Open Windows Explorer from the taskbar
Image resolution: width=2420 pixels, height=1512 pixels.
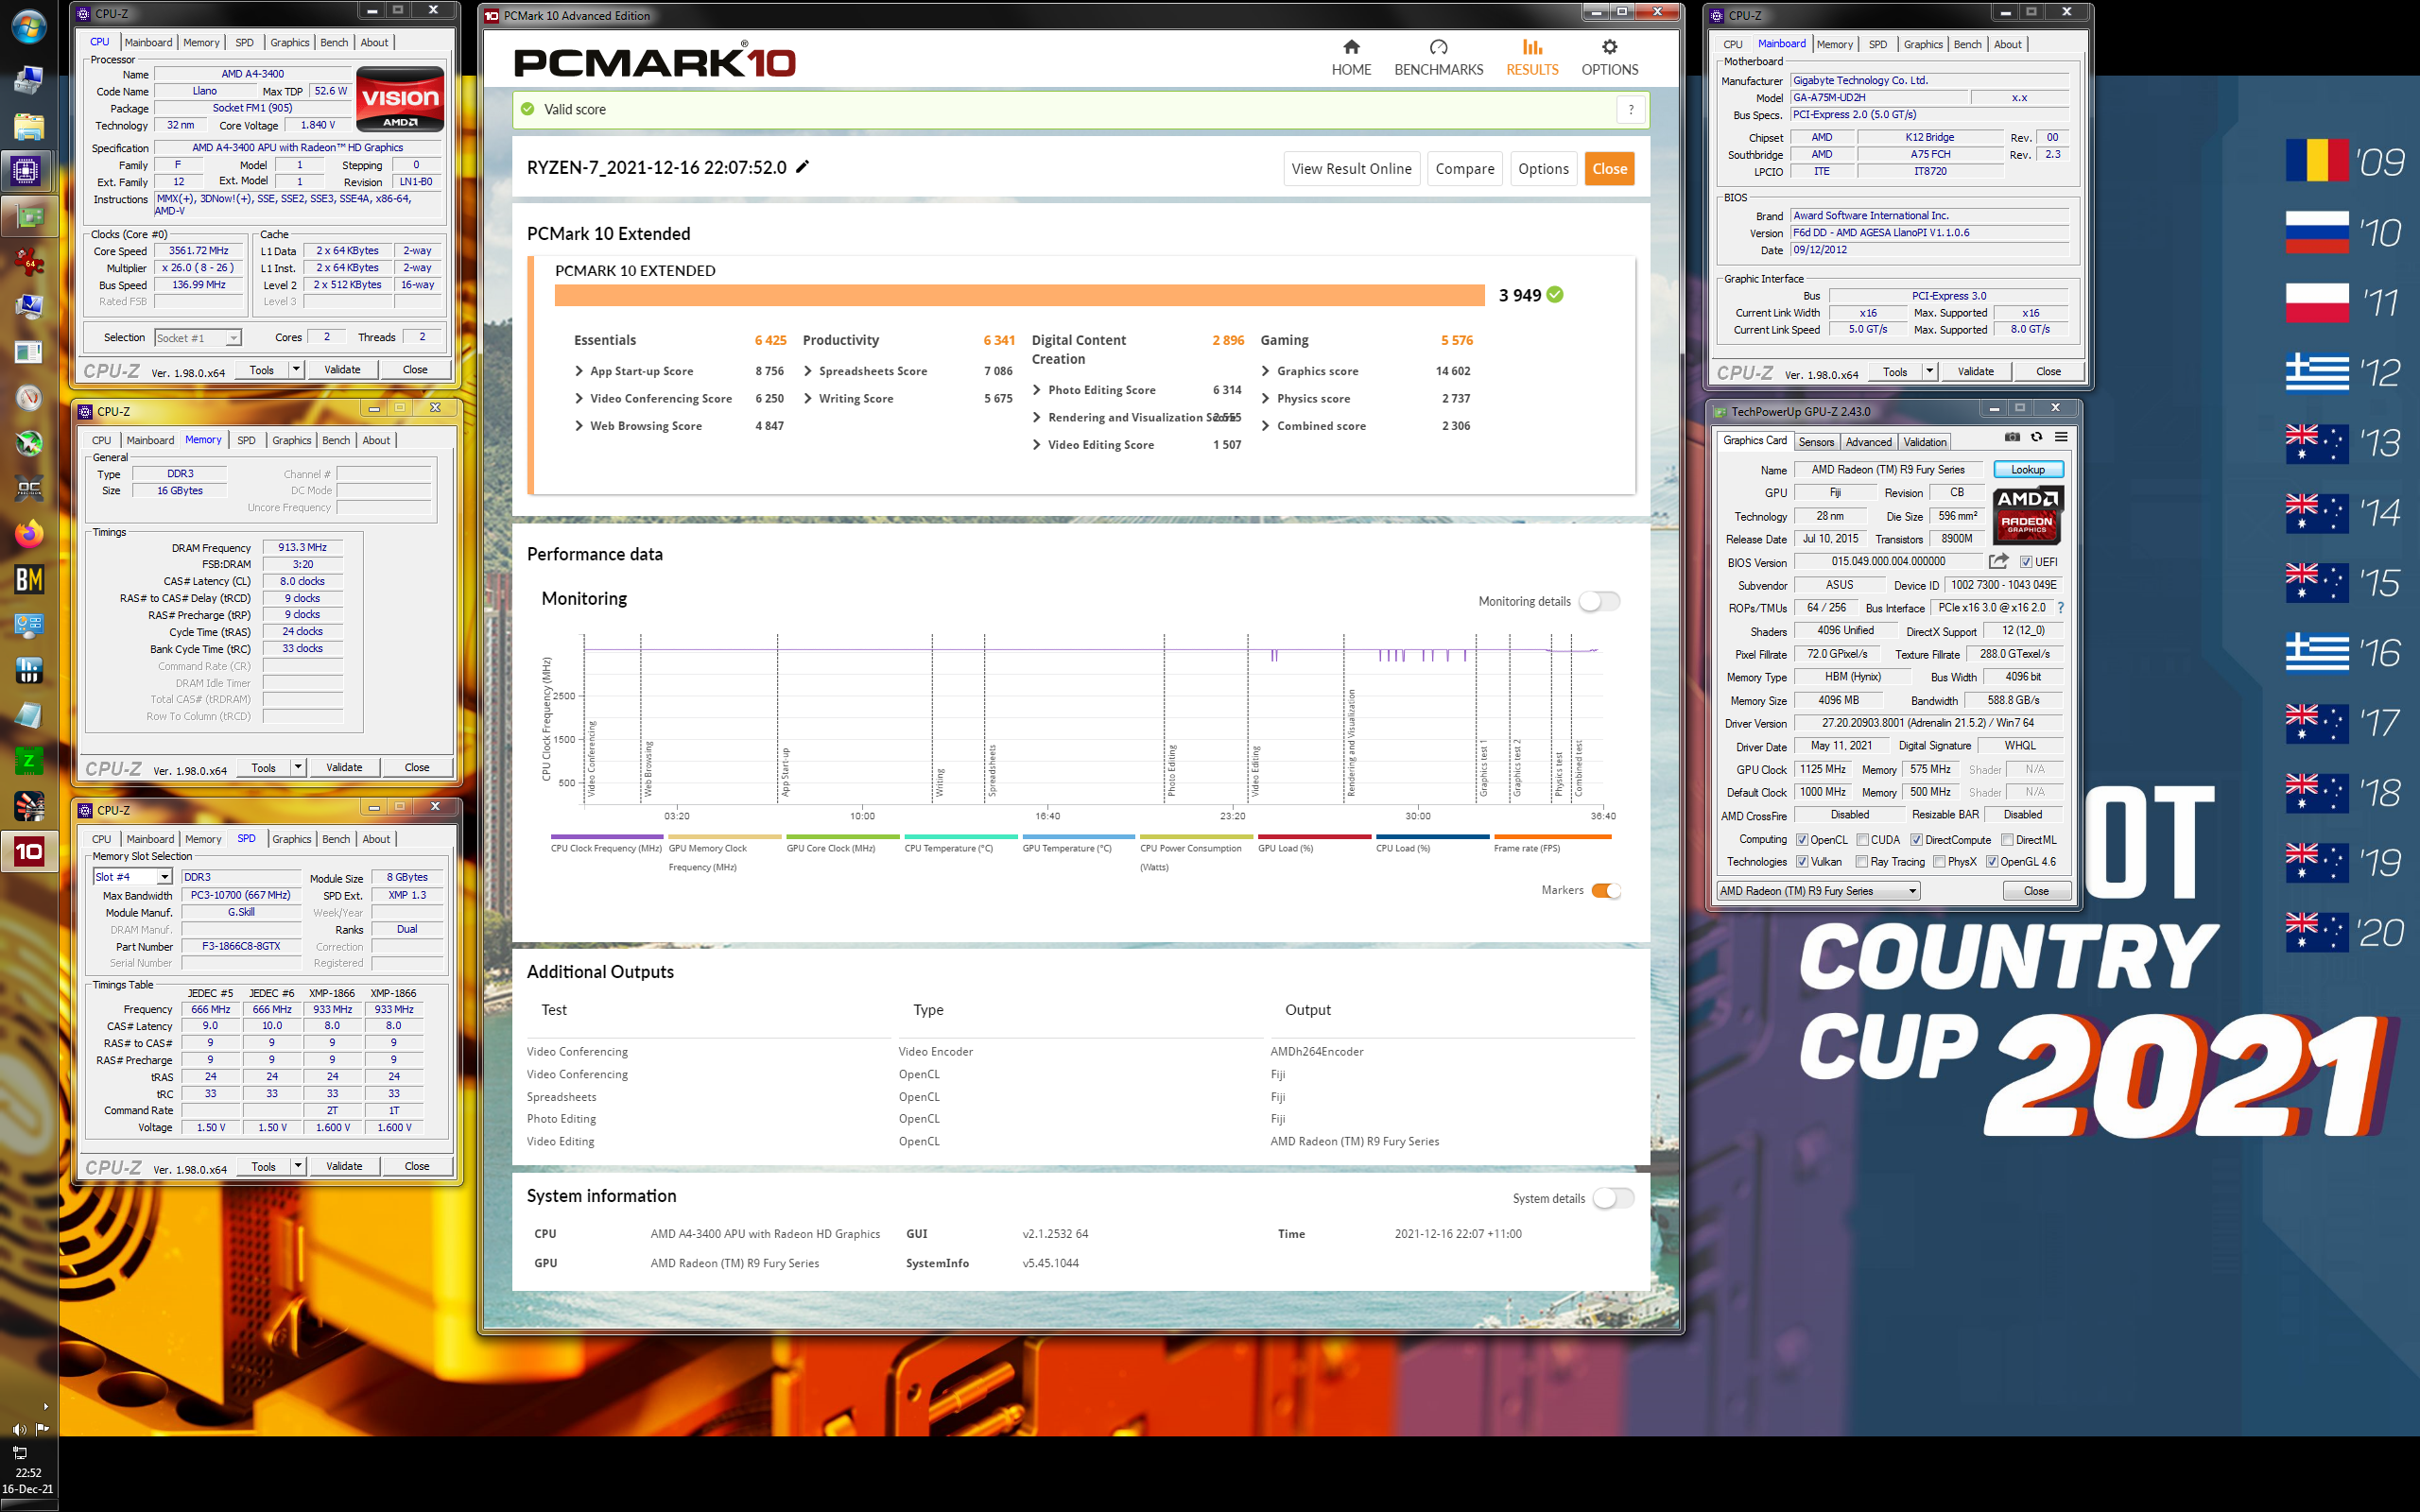pyautogui.click(x=28, y=125)
